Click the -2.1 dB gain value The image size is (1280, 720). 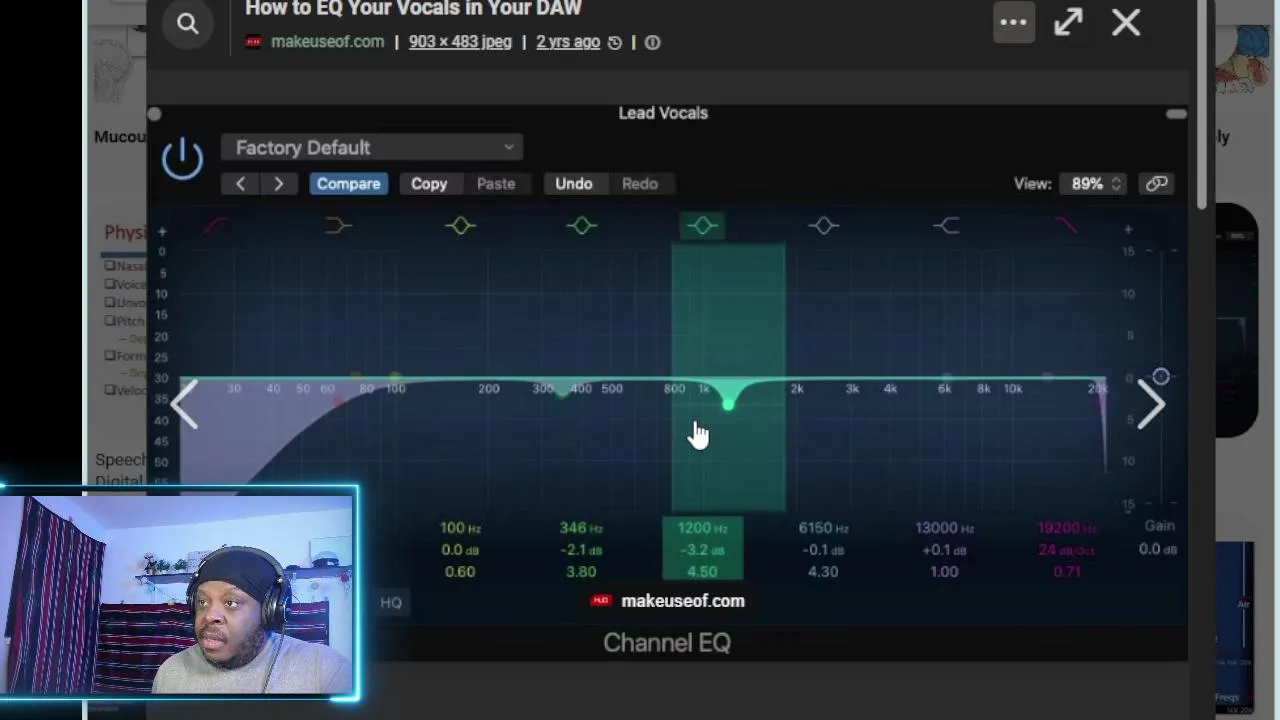click(x=581, y=550)
